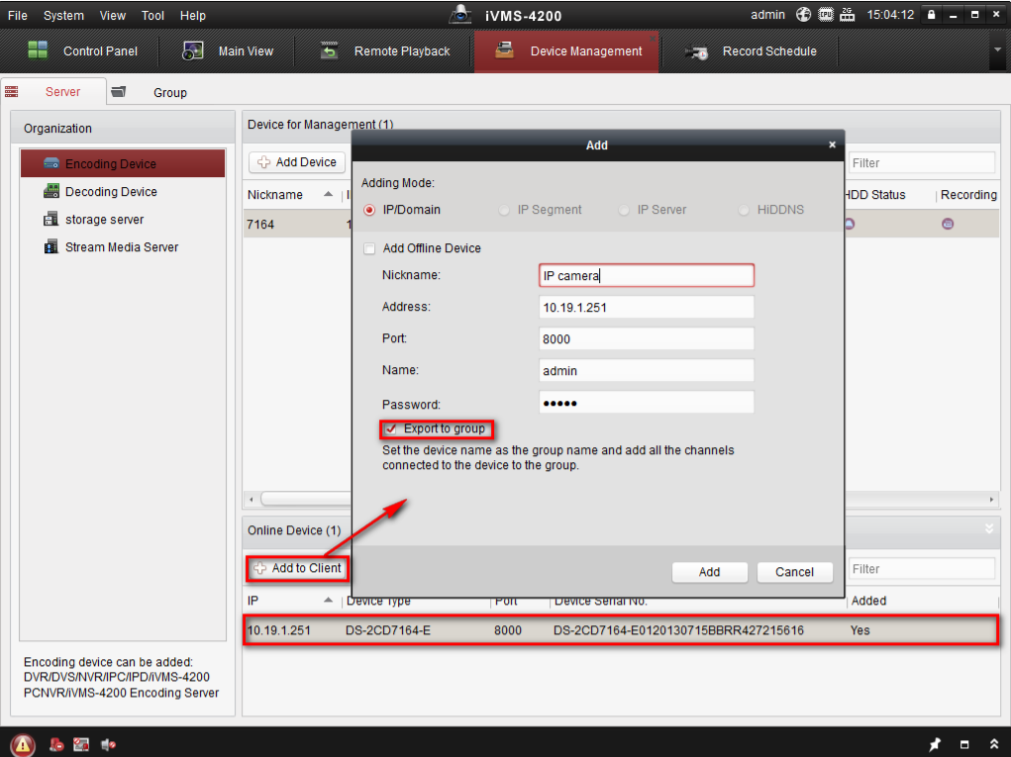Toggle Export to group checkbox
Image resolution: width=1011 pixels, height=757 pixels.
click(391, 429)
